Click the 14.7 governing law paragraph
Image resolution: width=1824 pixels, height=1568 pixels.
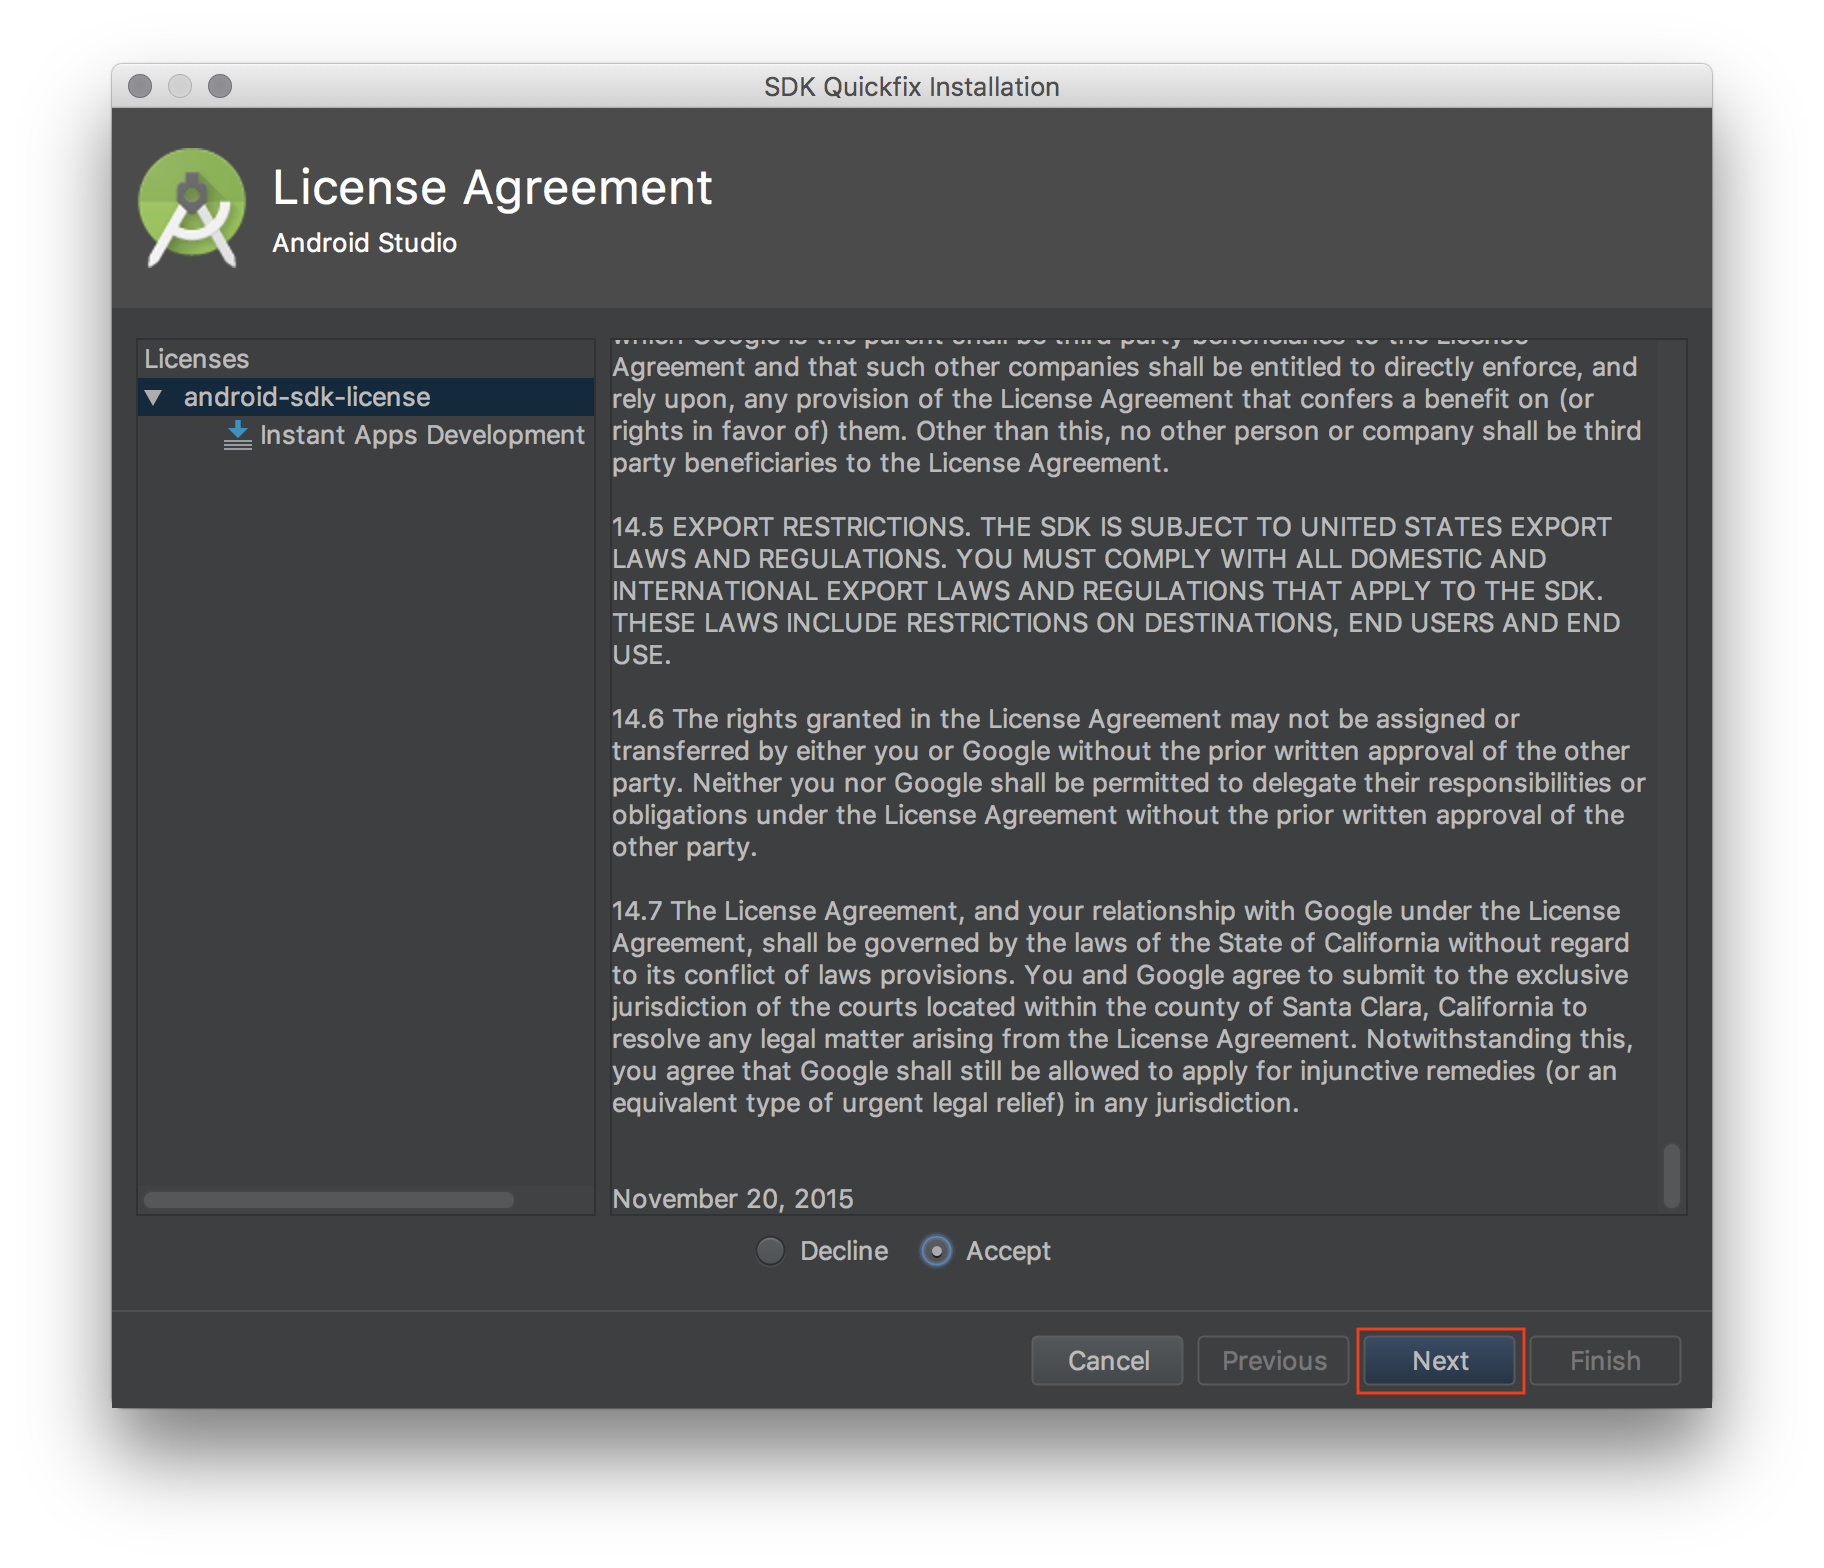[x=1122, y=1007]
